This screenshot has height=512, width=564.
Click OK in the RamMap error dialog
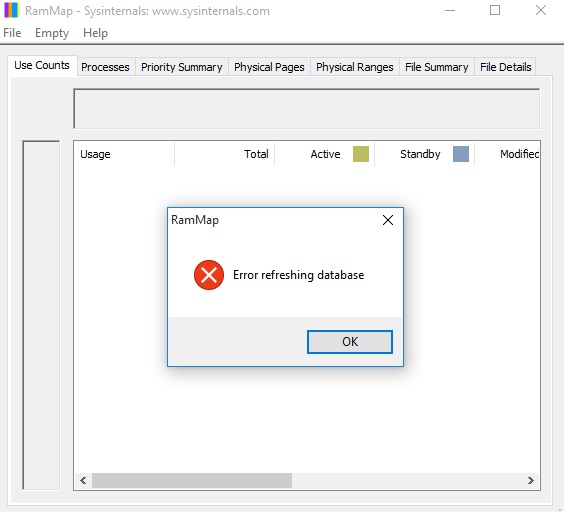(x=350, y=341)
